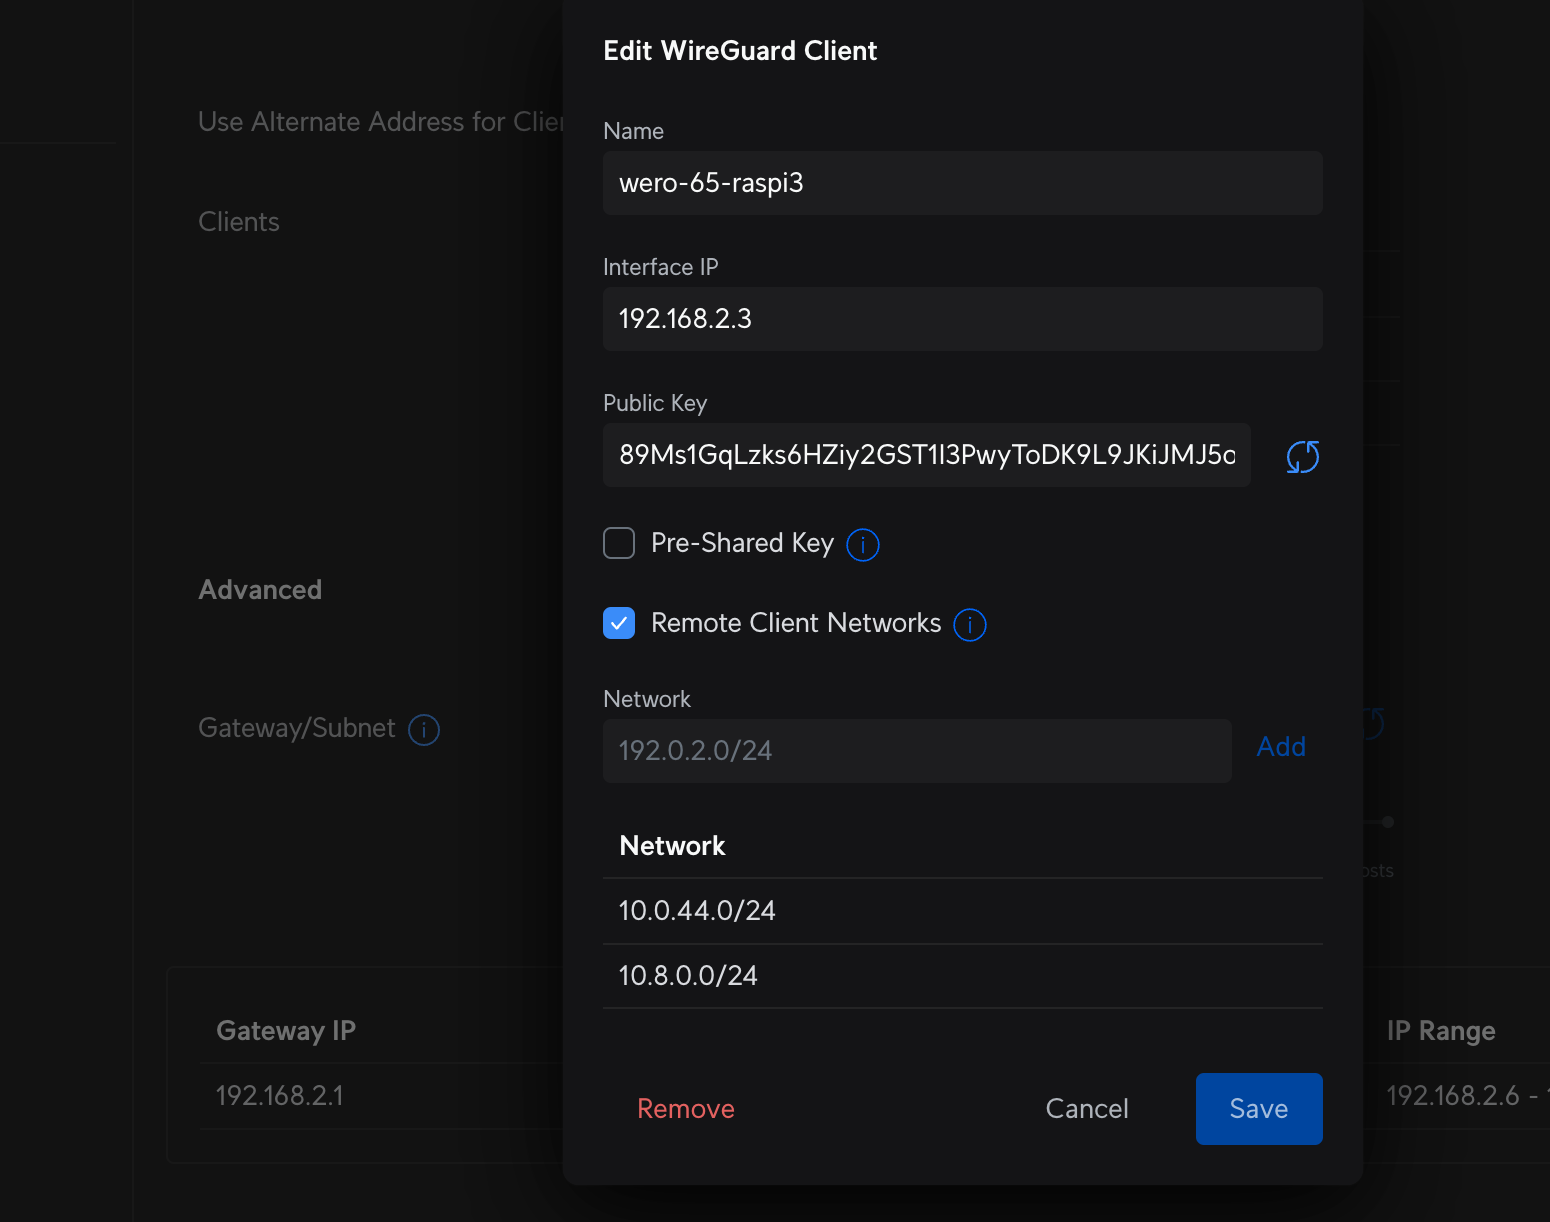Viewport: 1550px width, 1222px height.
Task: Focus the Interface IP field
Action: pyautogui.click(x=962, y=319)
